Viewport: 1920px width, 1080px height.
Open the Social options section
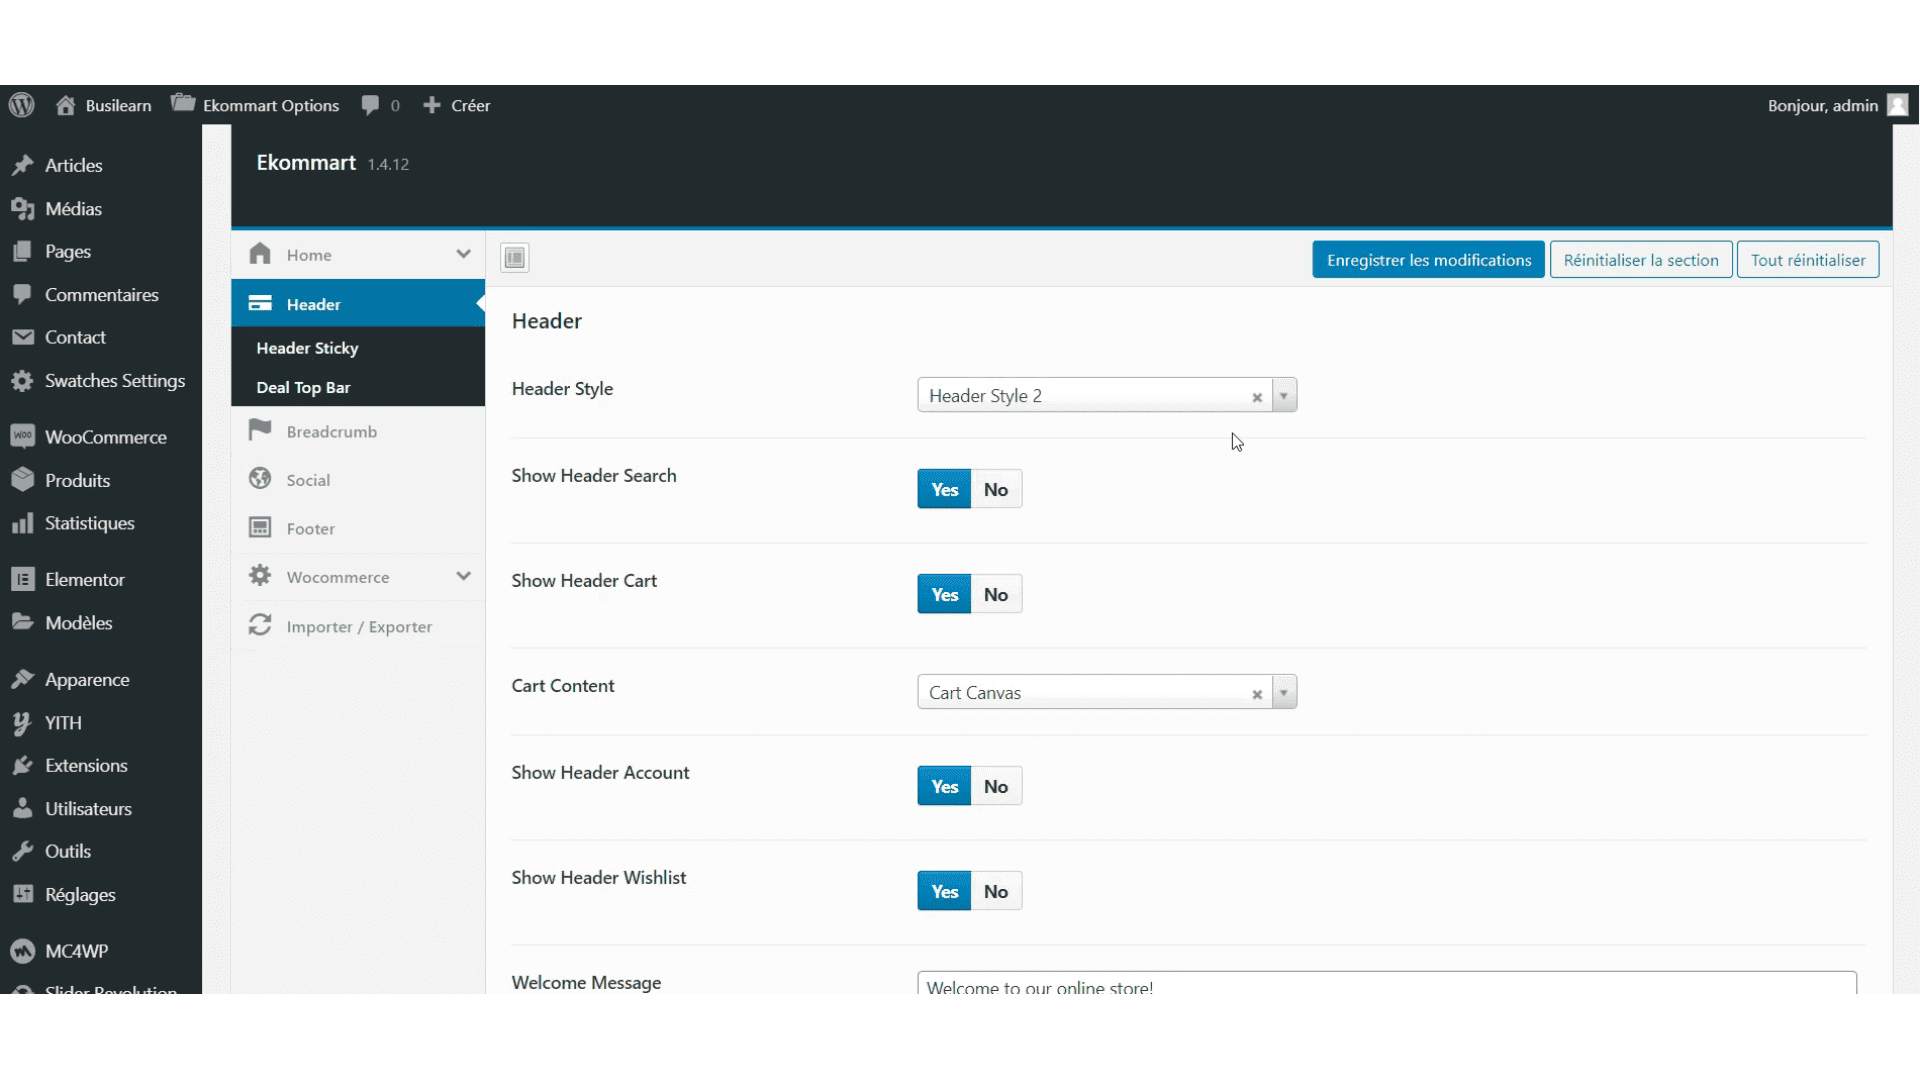coord(358,480)
